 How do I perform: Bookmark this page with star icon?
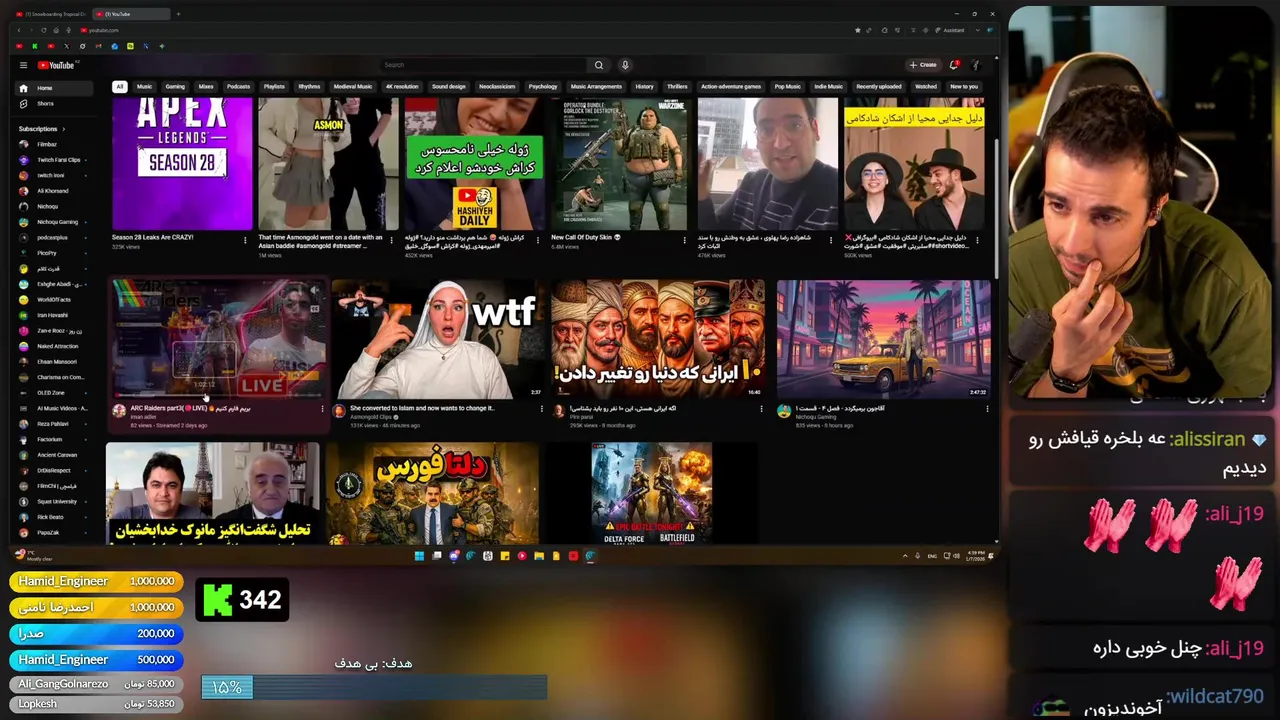coord(857,30)
